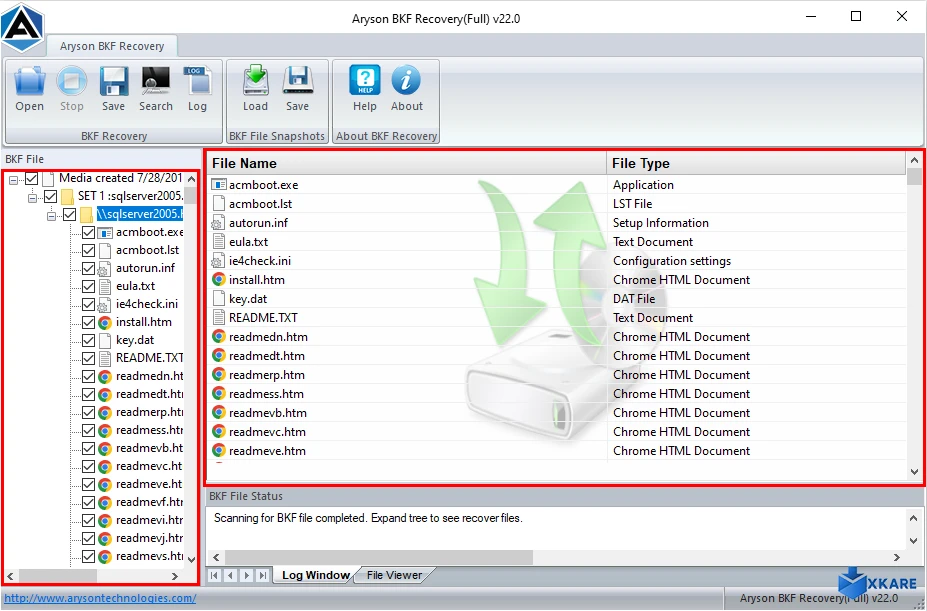Sort by the File Name column header
The image size is (927, 611).
[x=407, y=163]
